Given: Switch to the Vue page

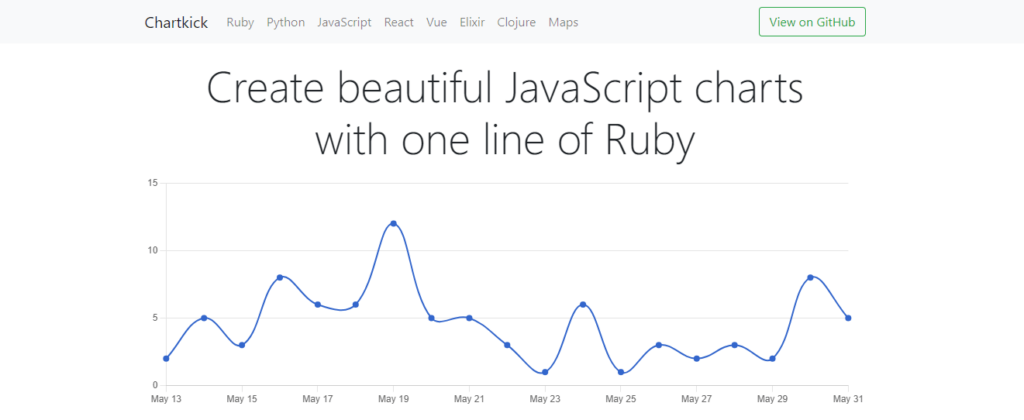Looking at the screenshot, I should [437, 22].
